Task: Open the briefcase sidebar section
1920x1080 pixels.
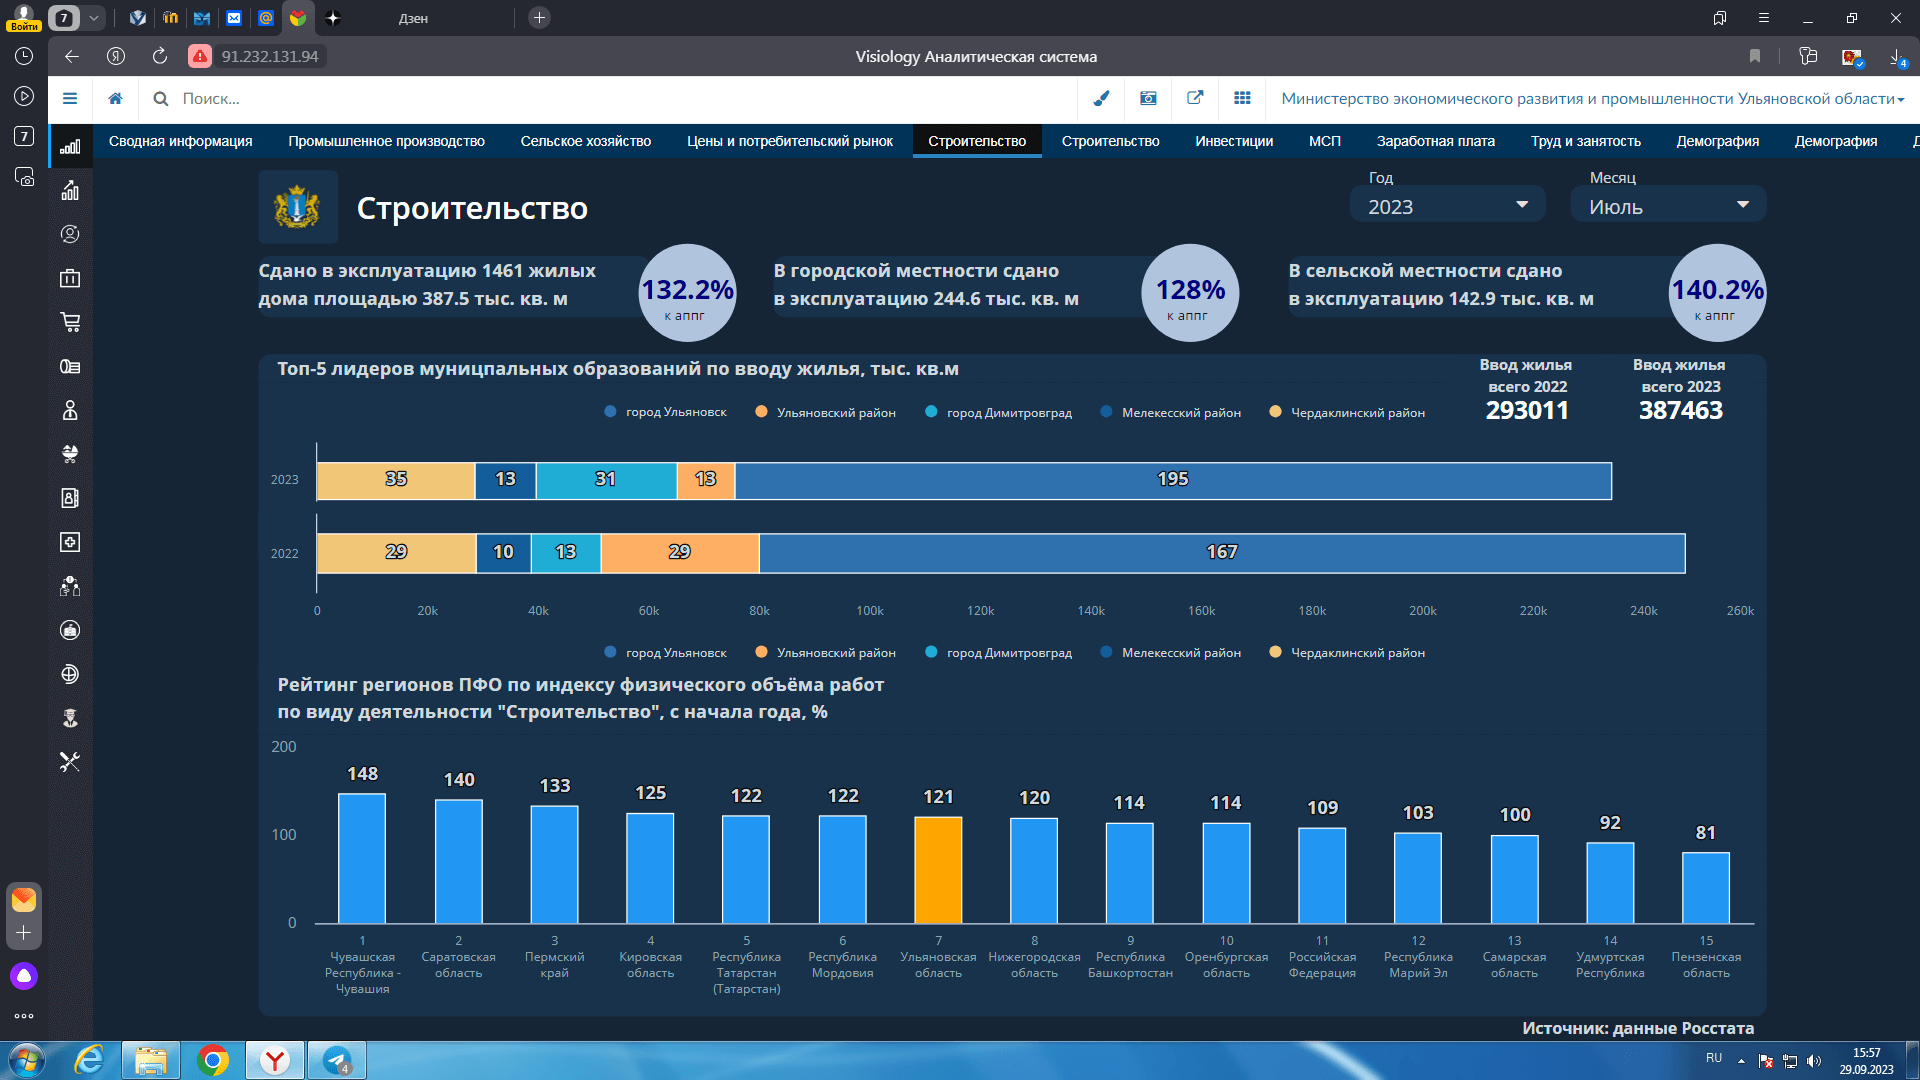Action: pyautogui.click(x=70, y=278)
